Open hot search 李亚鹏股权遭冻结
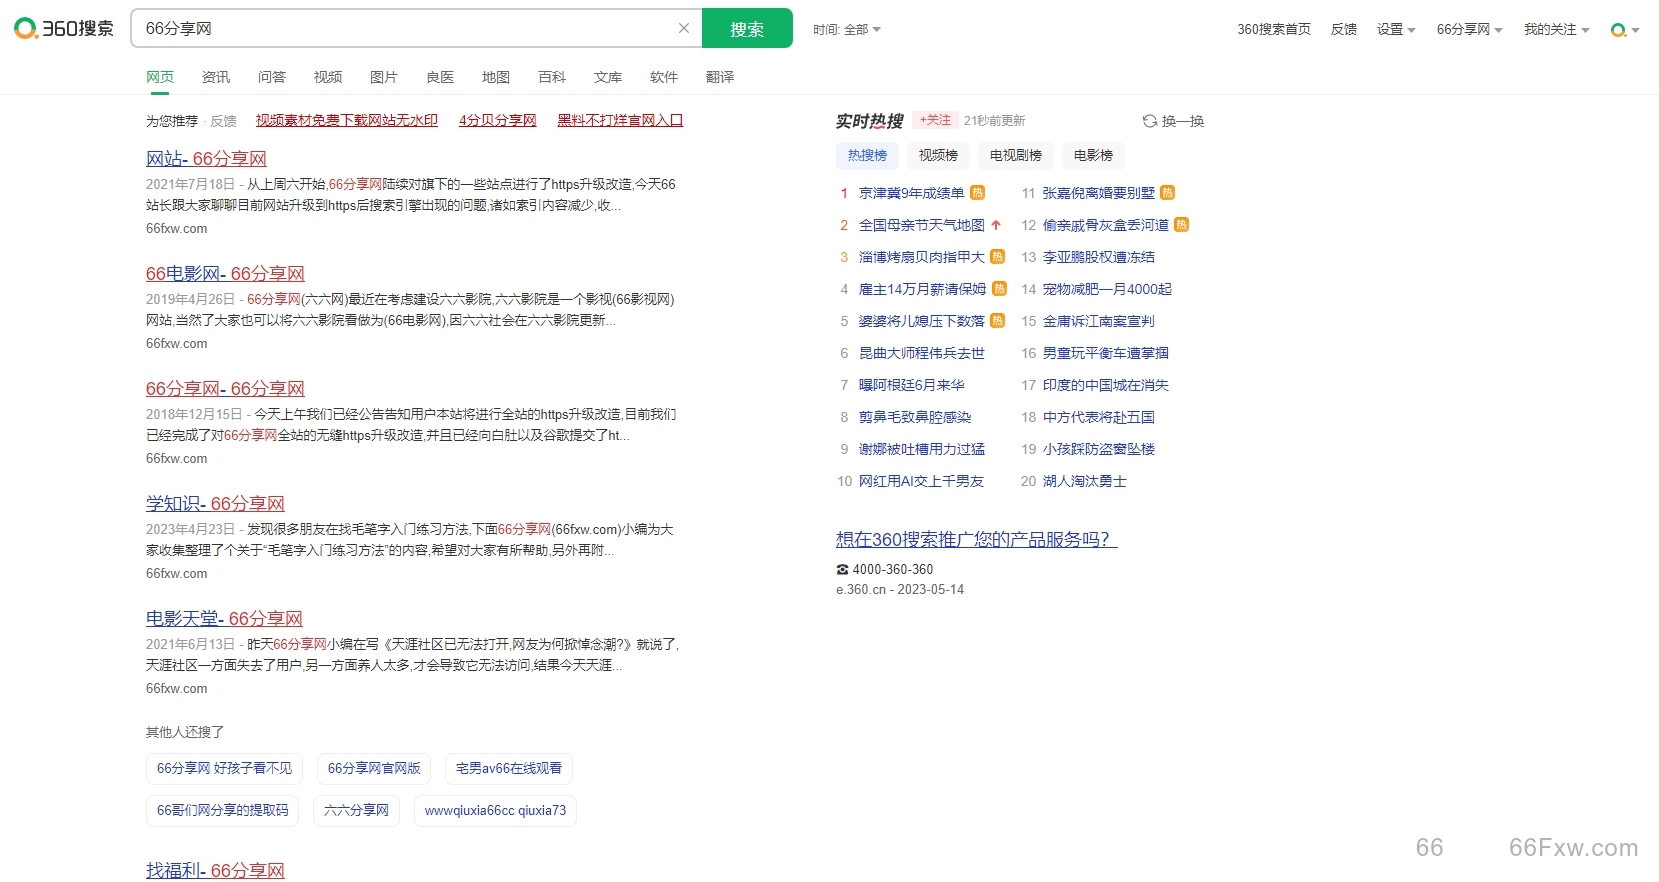 (1098, 257)
